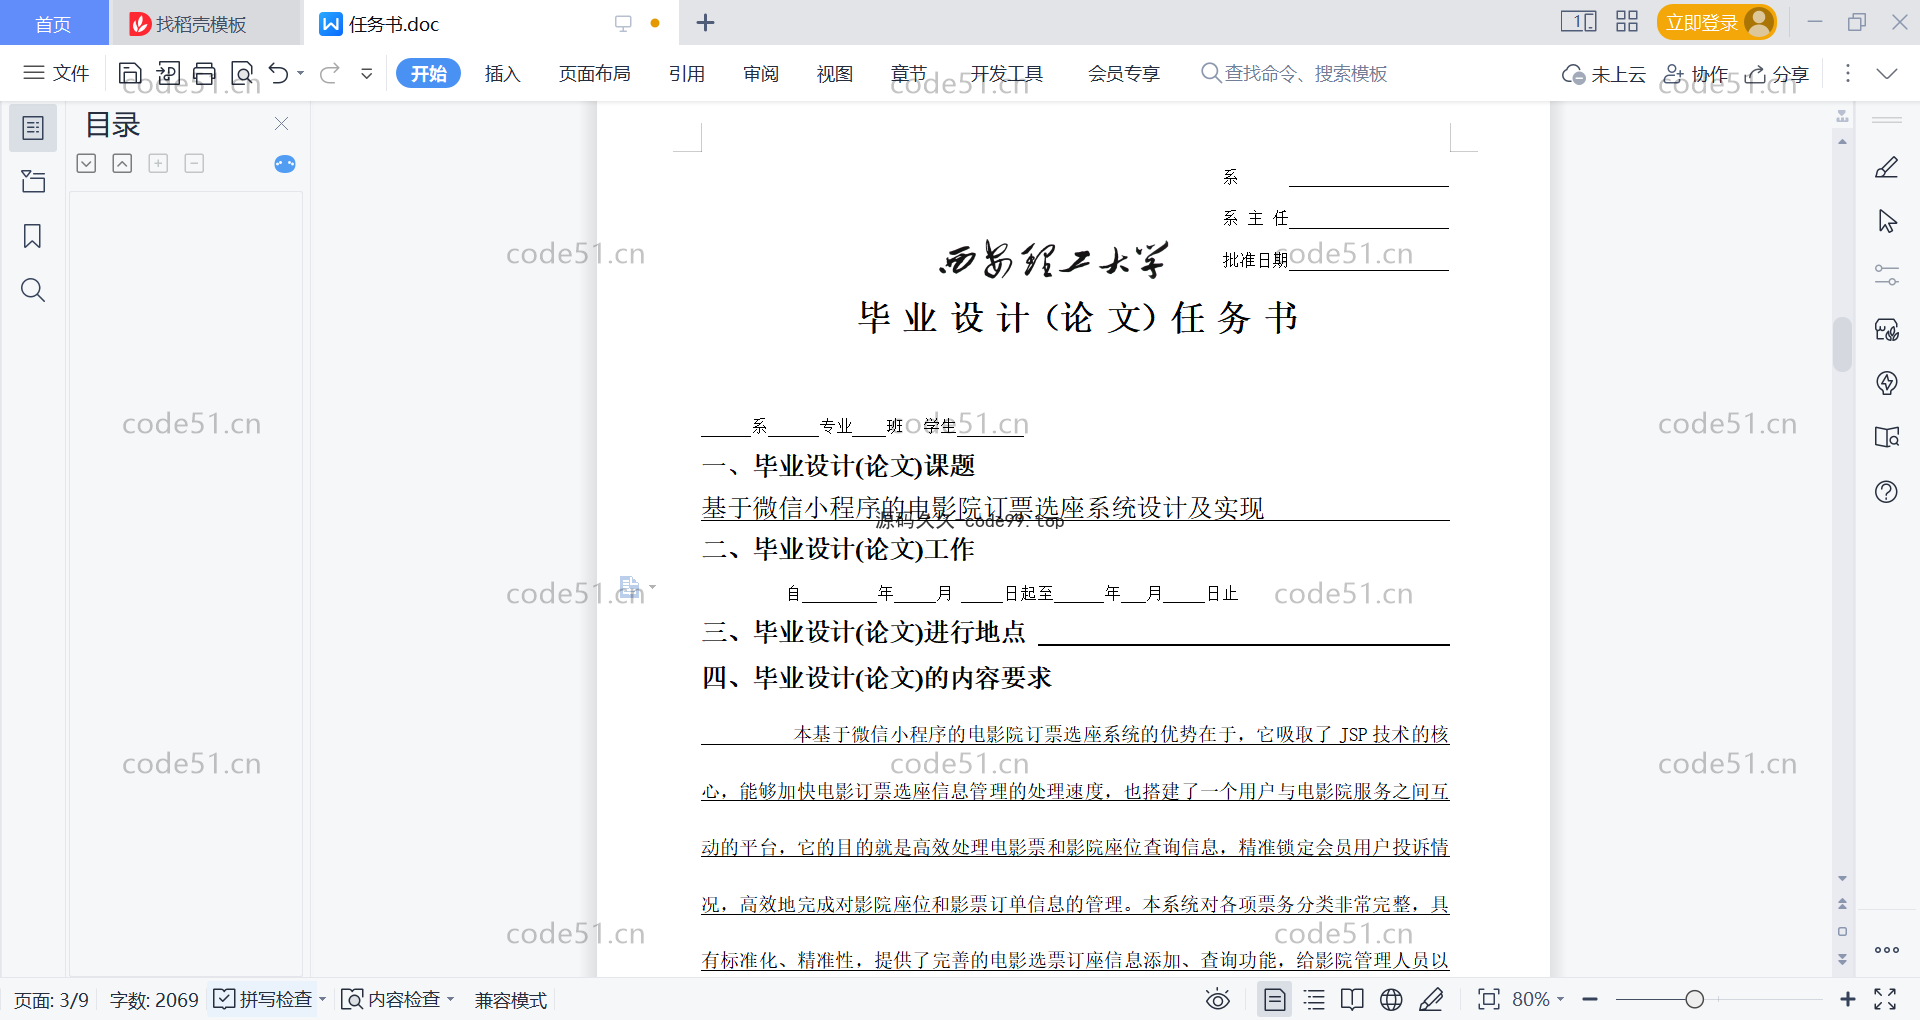The width and height of the screenshot is (1920, 1020).
Task: Open the outline panel icon in the left sidebar
Action: point(33,128)
